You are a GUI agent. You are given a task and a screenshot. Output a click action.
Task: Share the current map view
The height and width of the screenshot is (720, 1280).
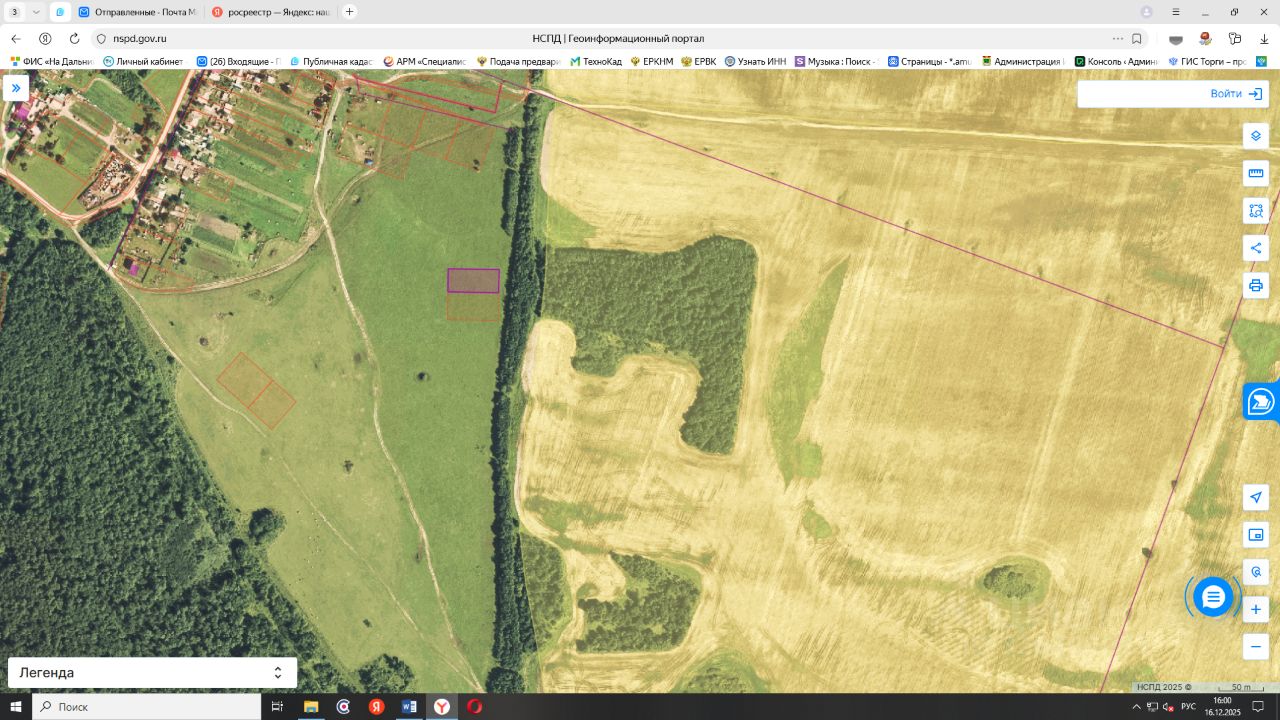tap(1256, 248)
